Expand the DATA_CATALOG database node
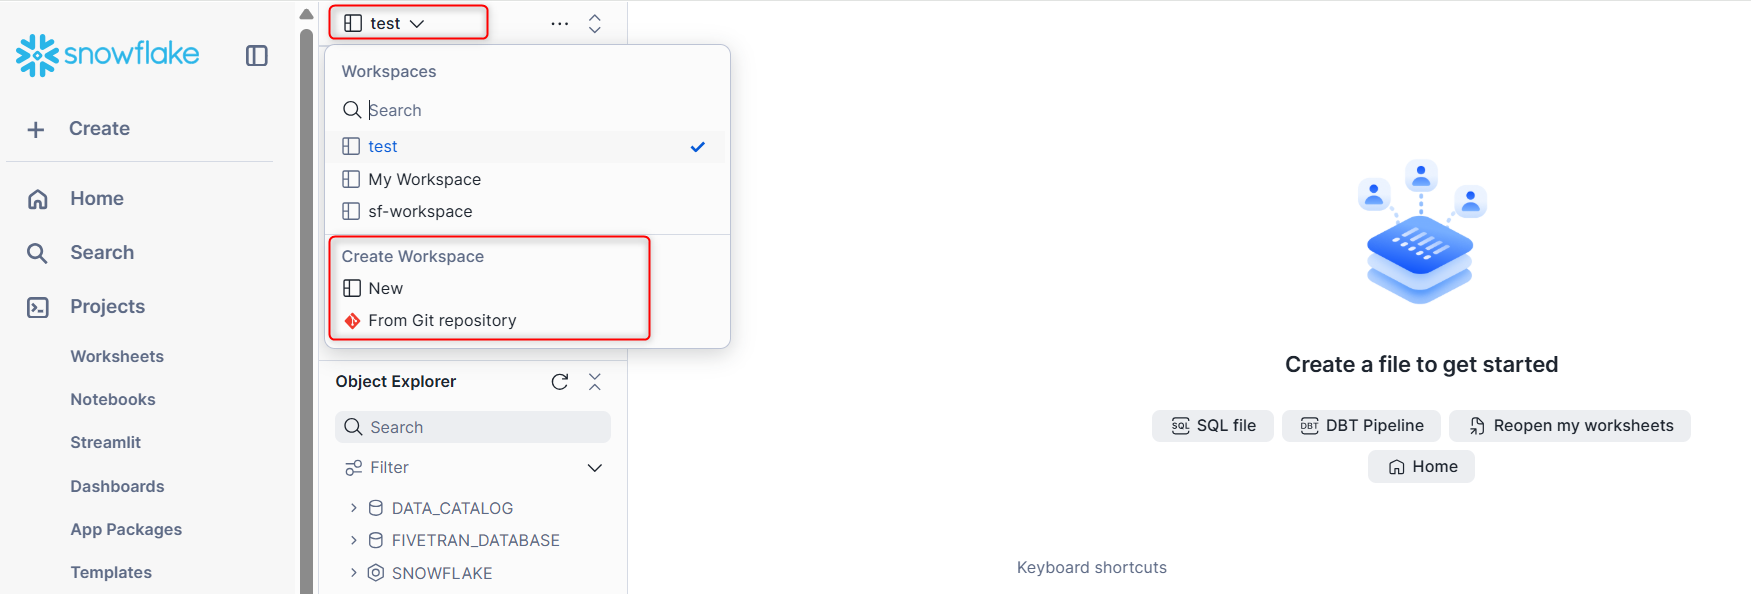The width and height of the screenshot is (1751, 594). 353,508
